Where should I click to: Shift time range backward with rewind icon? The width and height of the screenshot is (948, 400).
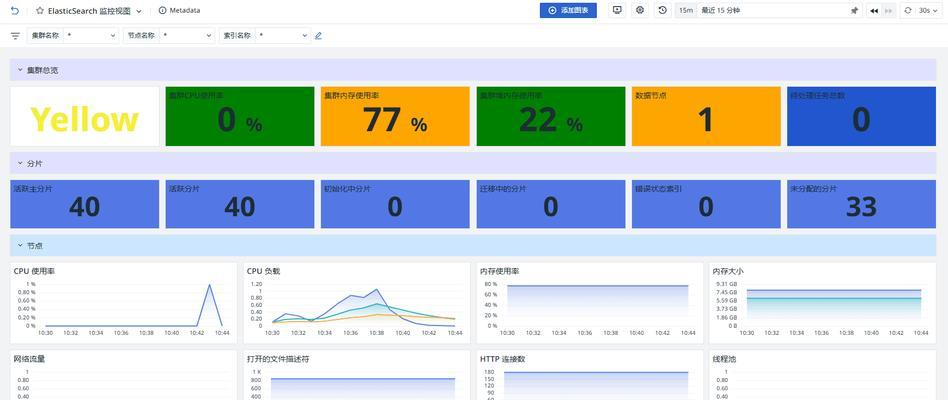click(874, 10)
